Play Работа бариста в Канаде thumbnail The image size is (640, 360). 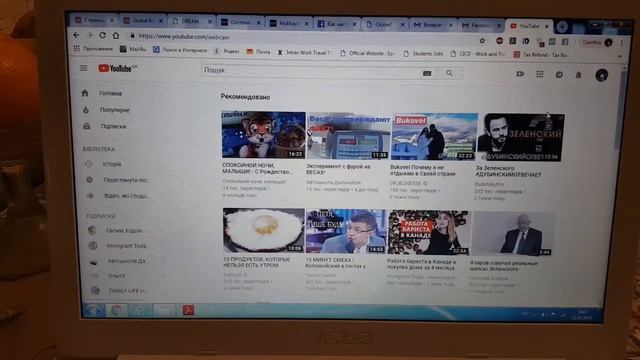pyautogui.click(x=429, y=233)
